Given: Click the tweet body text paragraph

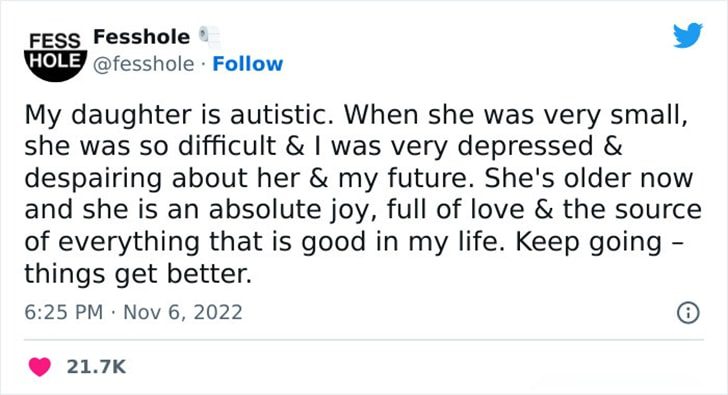Looking at the screenshot, I should click(x=363, y=194).
